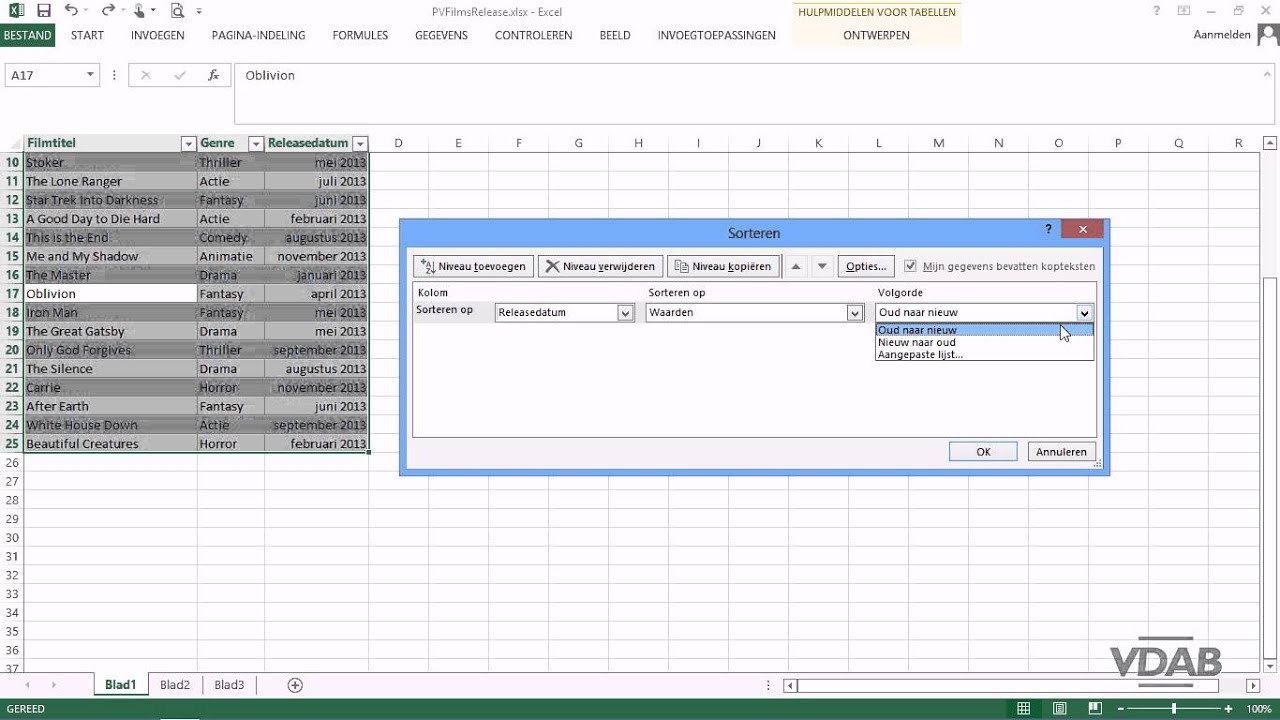Click the account avatar icon next to Aanmelden
The height and width of the screenshot is (720, 1280).
pyautogui.click(x=1267, y=34)
